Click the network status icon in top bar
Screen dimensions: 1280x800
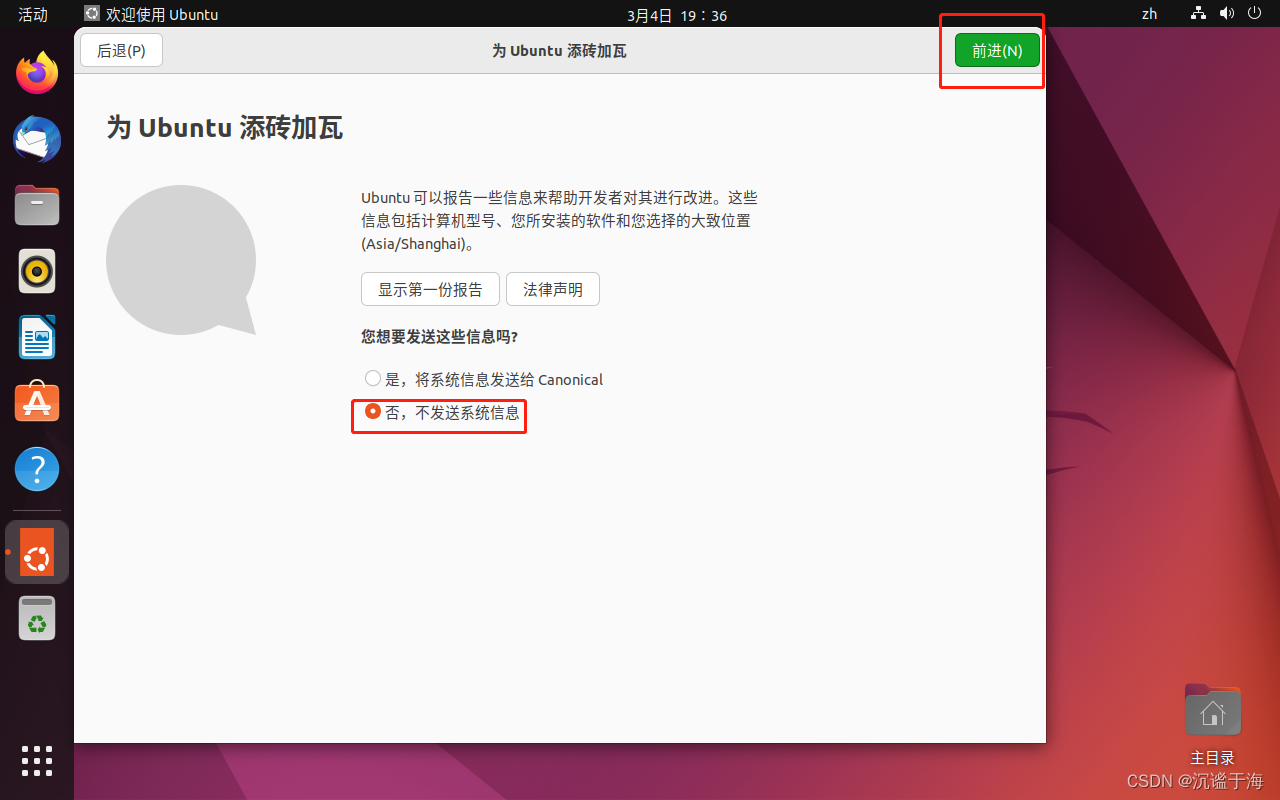tap(1199, 14)
